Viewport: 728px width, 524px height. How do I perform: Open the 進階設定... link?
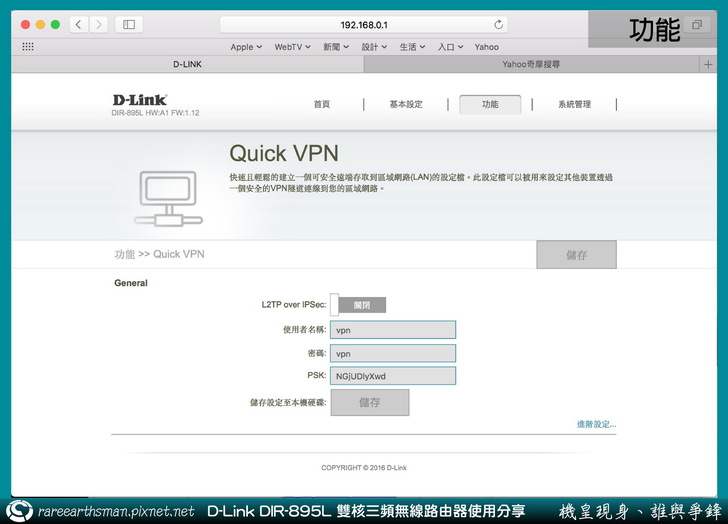(x=596, y=424)
